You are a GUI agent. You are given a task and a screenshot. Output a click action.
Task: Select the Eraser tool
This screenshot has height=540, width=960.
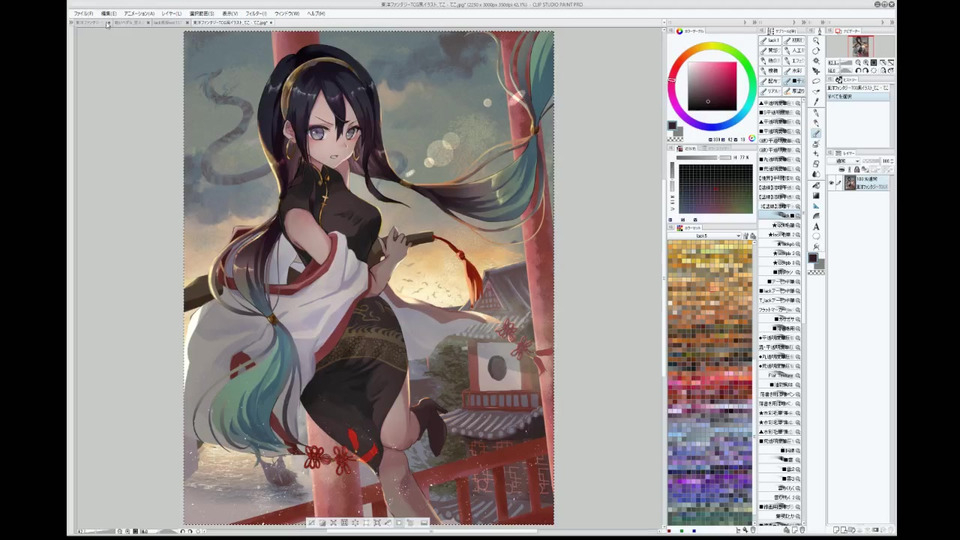(816, 164)
